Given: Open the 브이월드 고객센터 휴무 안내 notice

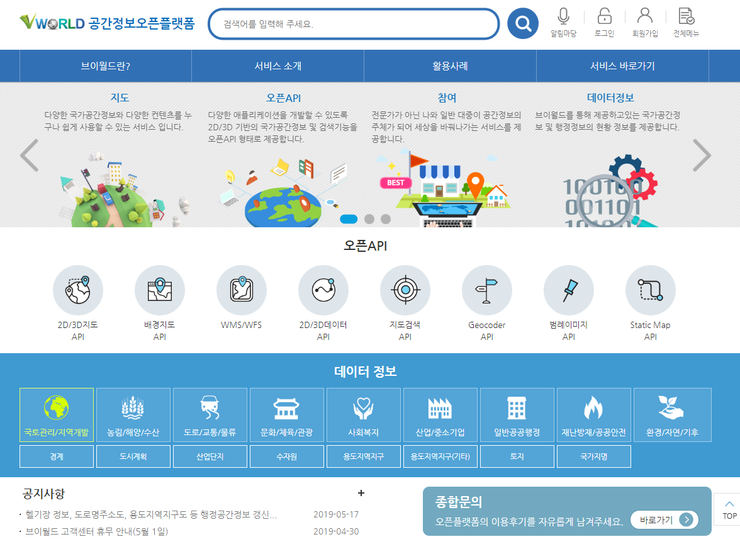Looking at the screenshot, I should click(96, 532).
